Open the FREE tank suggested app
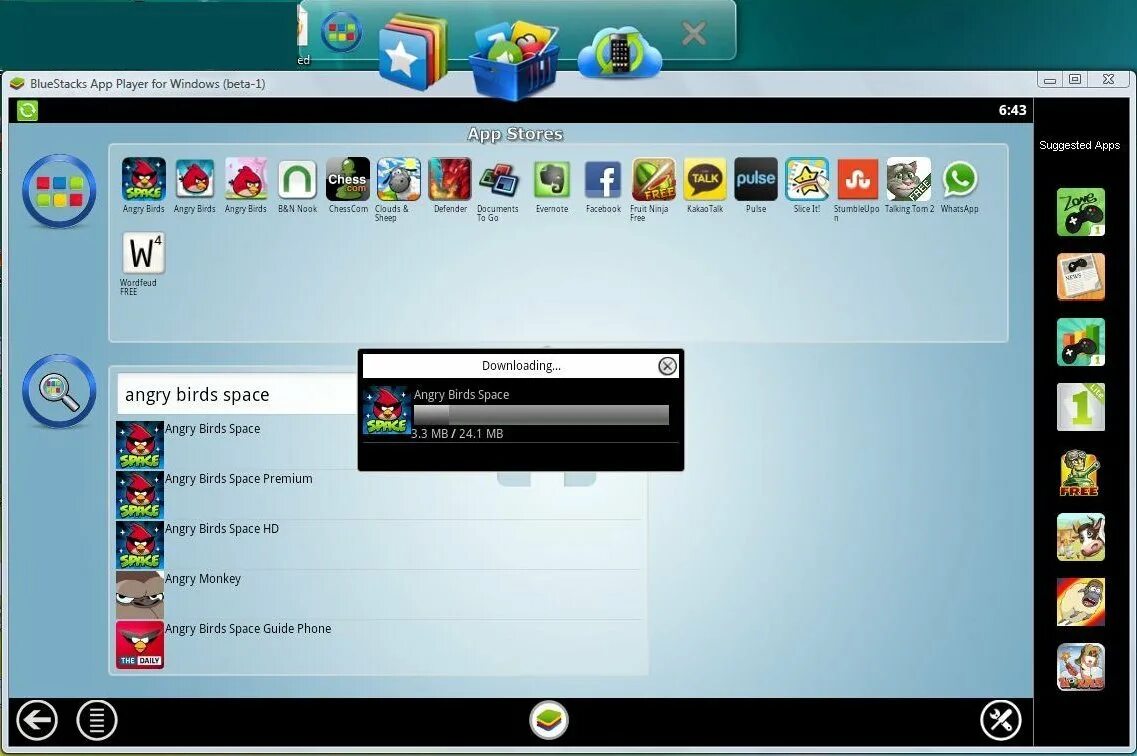Viewport: 1137px width, 756px height. coord(1080,473)
